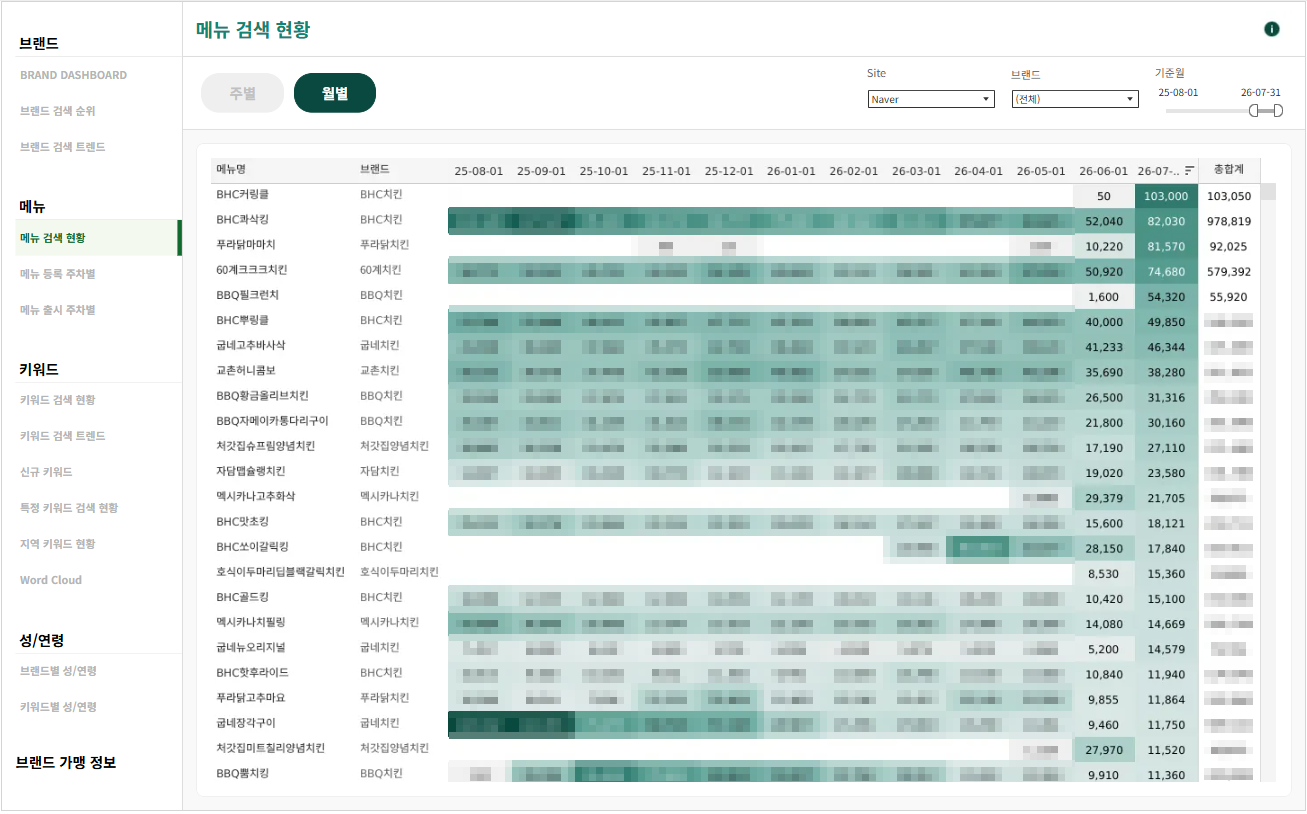Click the 총합계 column header
Screen dimensions: 1307x814
coord(1229,170)
